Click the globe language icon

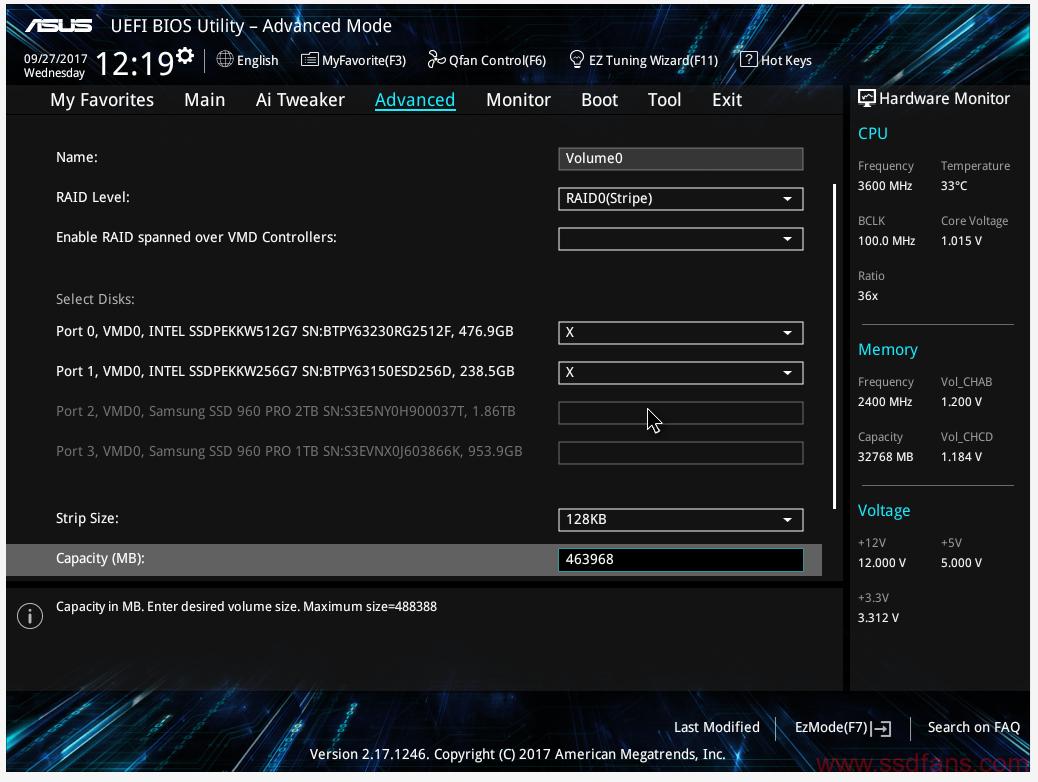[225, 60]
